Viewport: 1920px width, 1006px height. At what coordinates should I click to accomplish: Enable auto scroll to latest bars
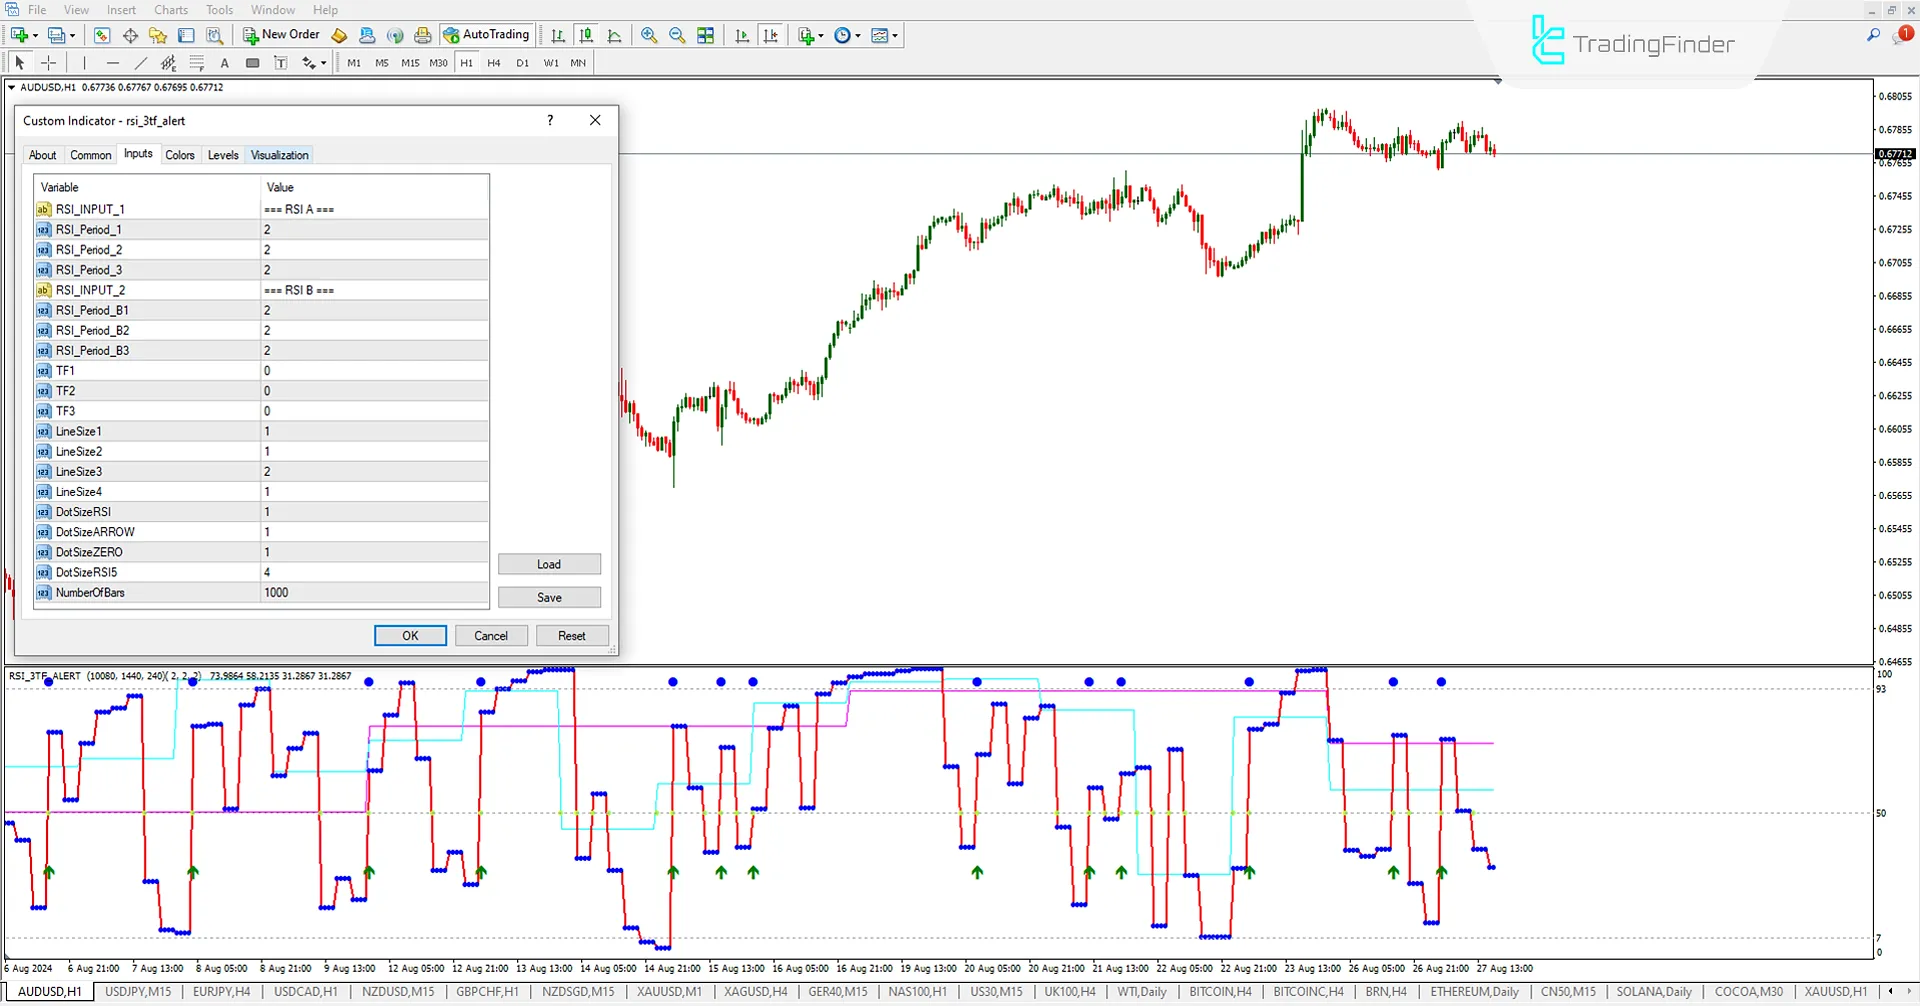[x=742, y=35]
